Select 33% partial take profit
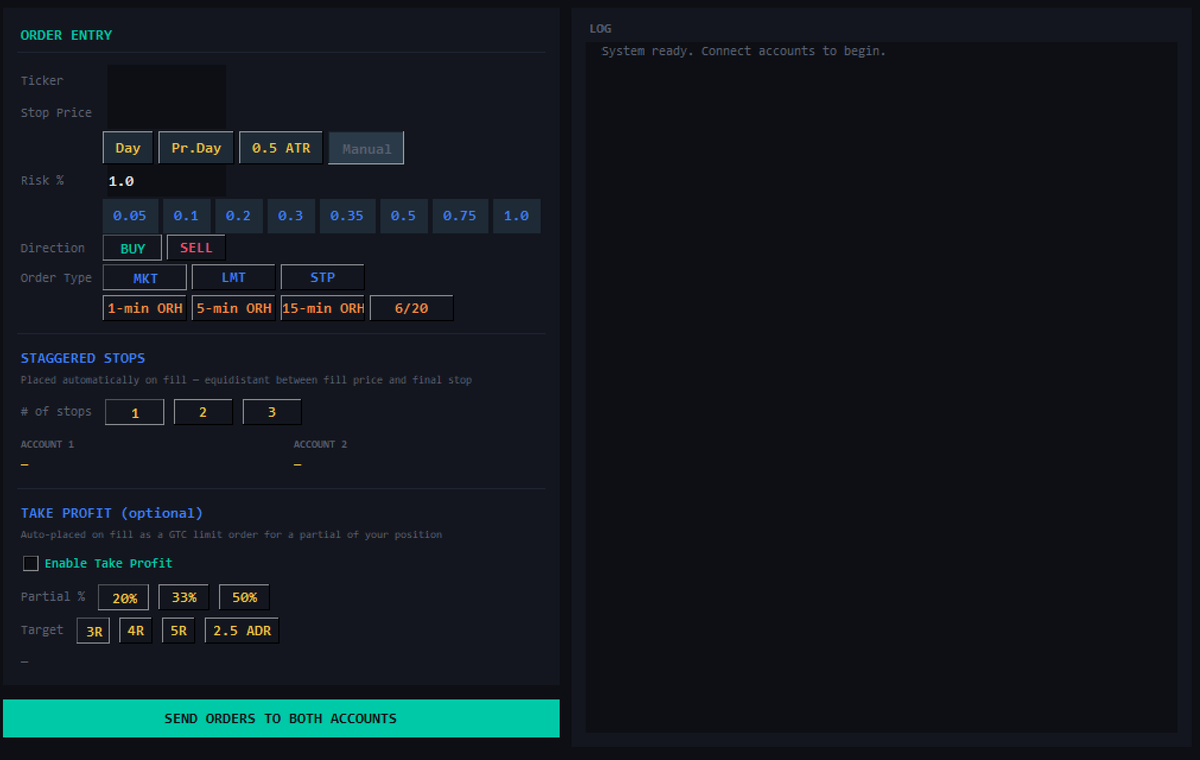The image size is (1200, 760). [184, 597]
